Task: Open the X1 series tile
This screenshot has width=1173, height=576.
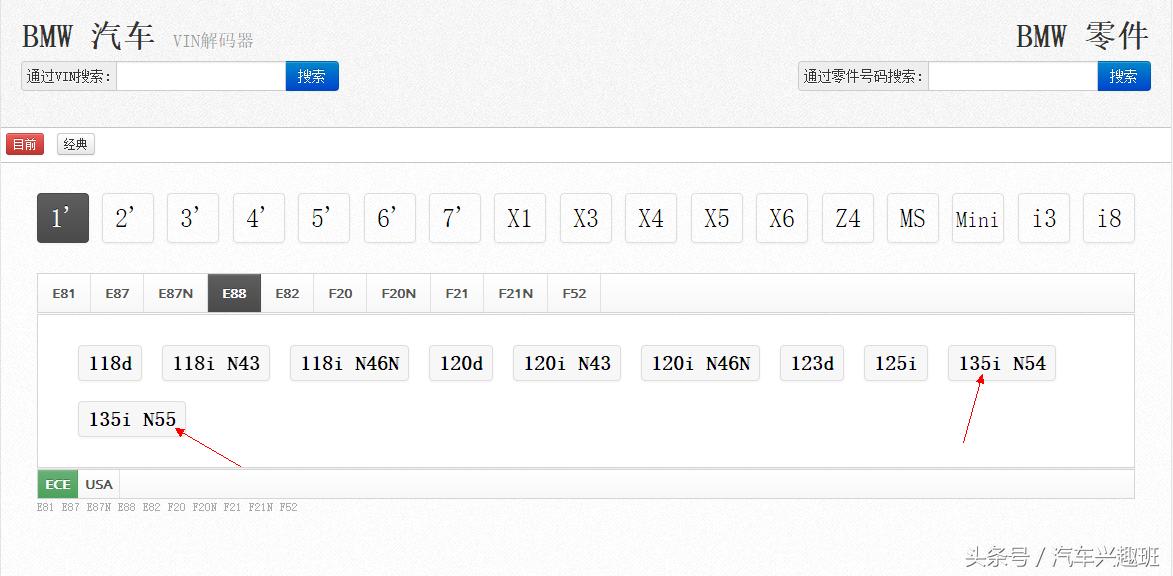Action: tap(520, 218)
